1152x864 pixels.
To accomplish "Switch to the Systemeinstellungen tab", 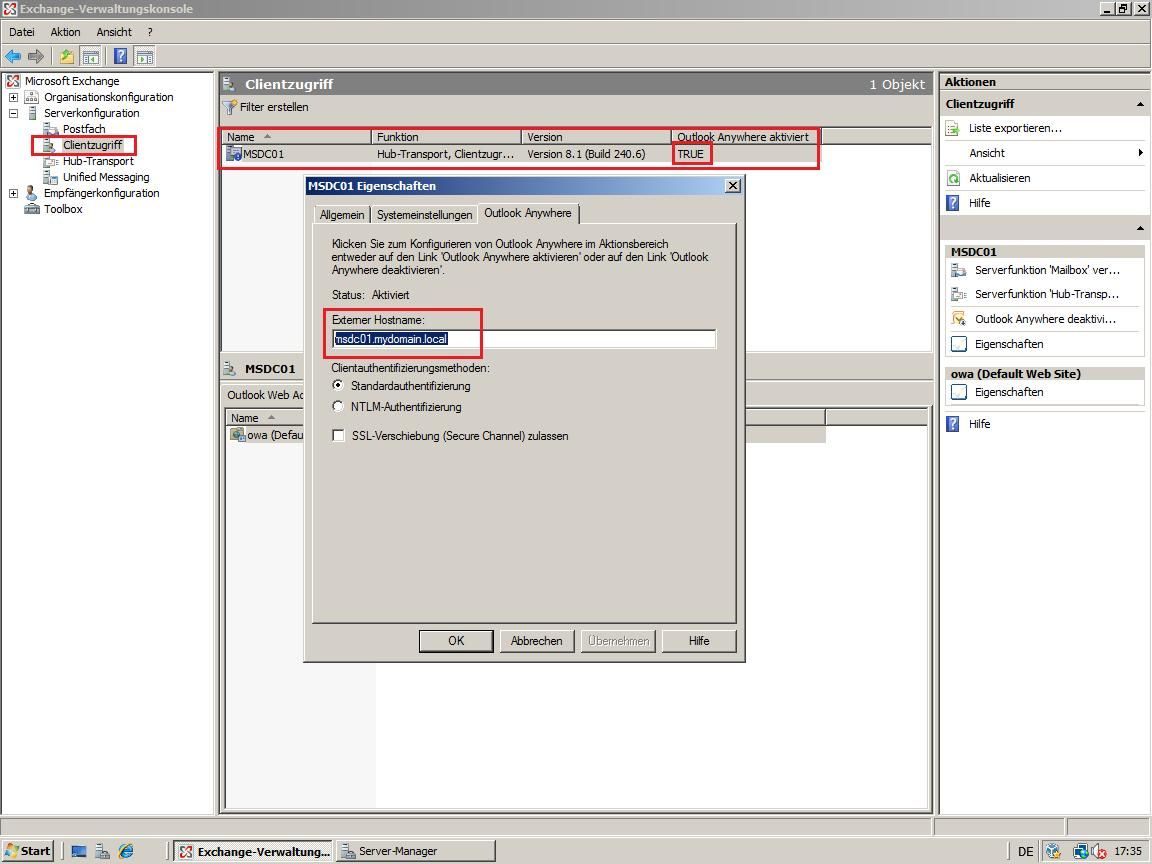I will click(425, 215).
